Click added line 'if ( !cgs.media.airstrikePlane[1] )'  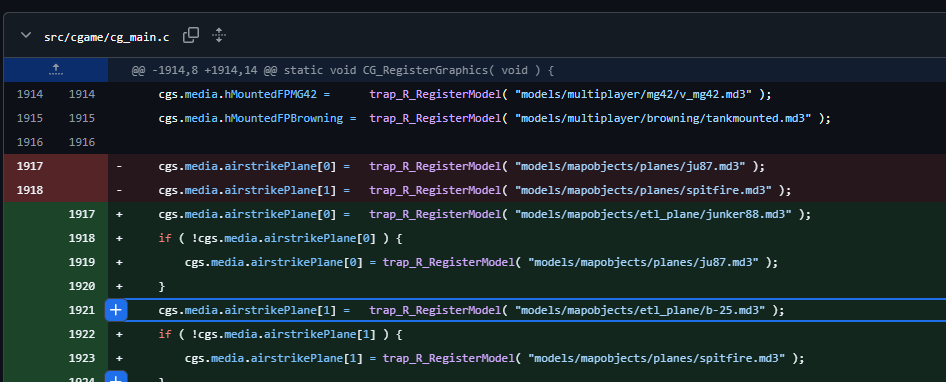(527, 334)
